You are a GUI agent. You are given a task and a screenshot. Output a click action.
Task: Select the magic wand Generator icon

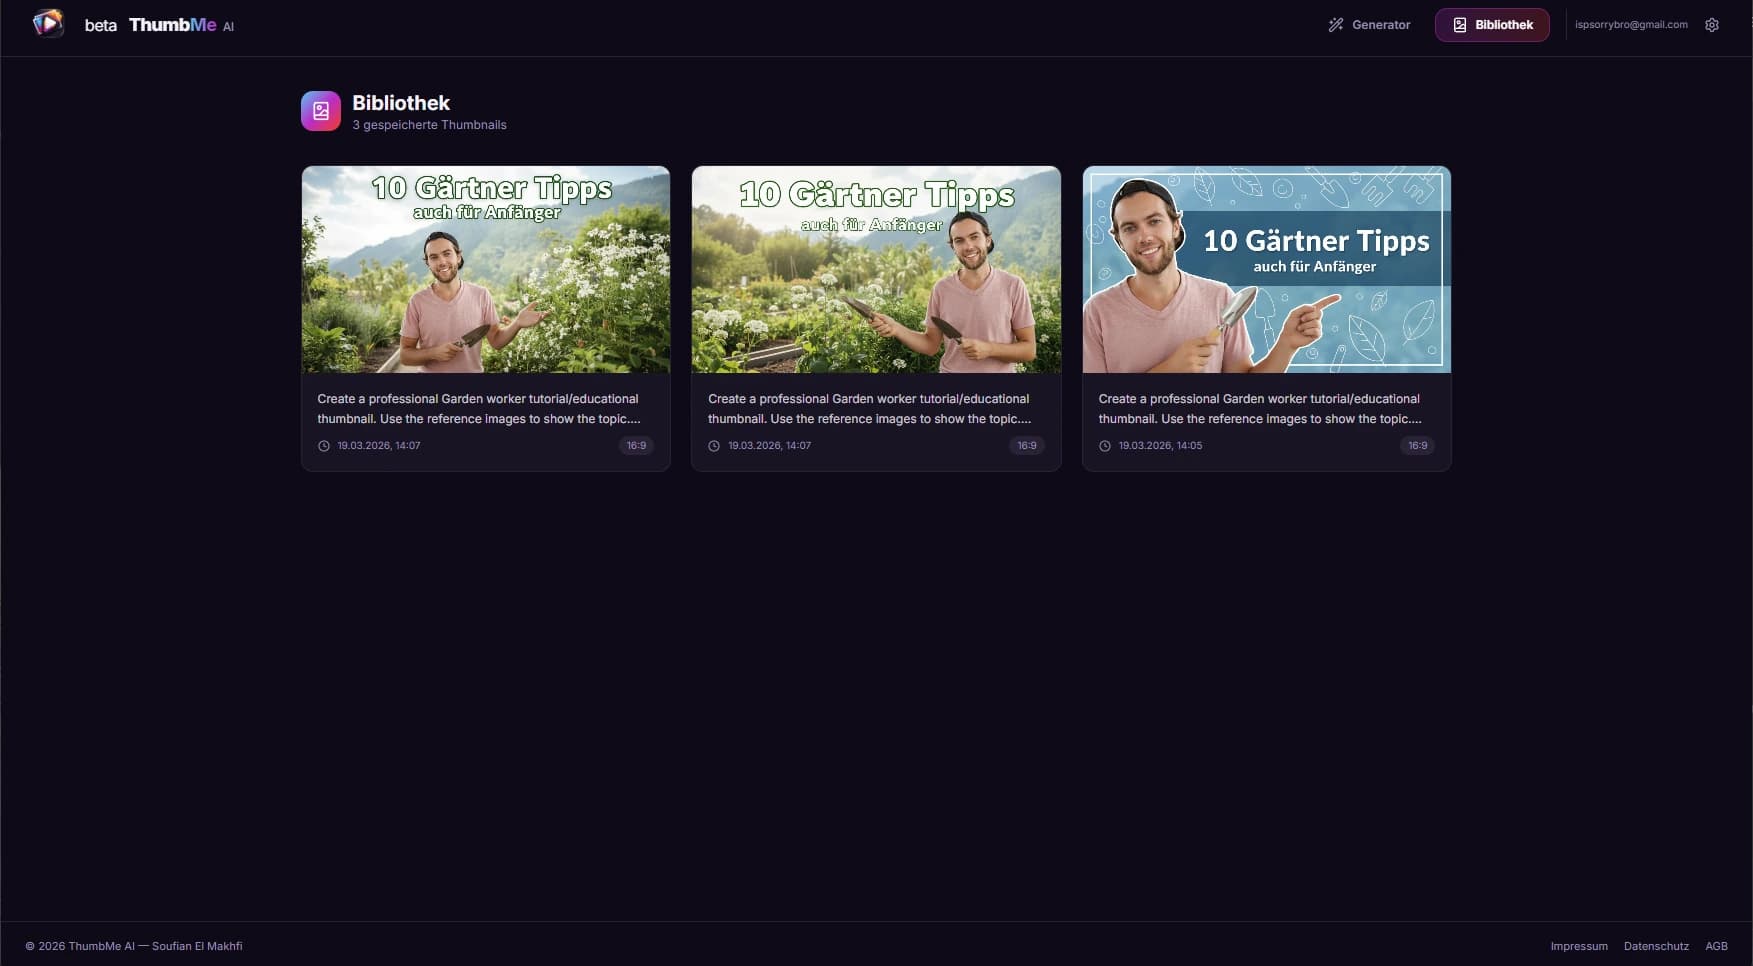click(1335, 24)
